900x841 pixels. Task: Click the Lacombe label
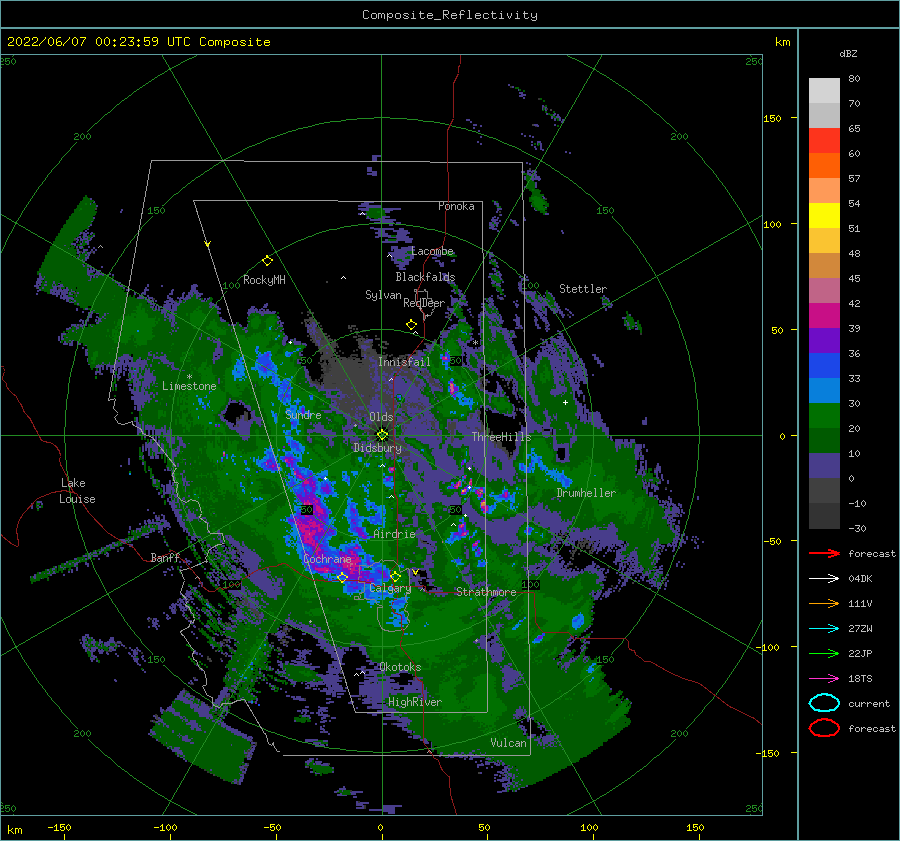[432, 251]
